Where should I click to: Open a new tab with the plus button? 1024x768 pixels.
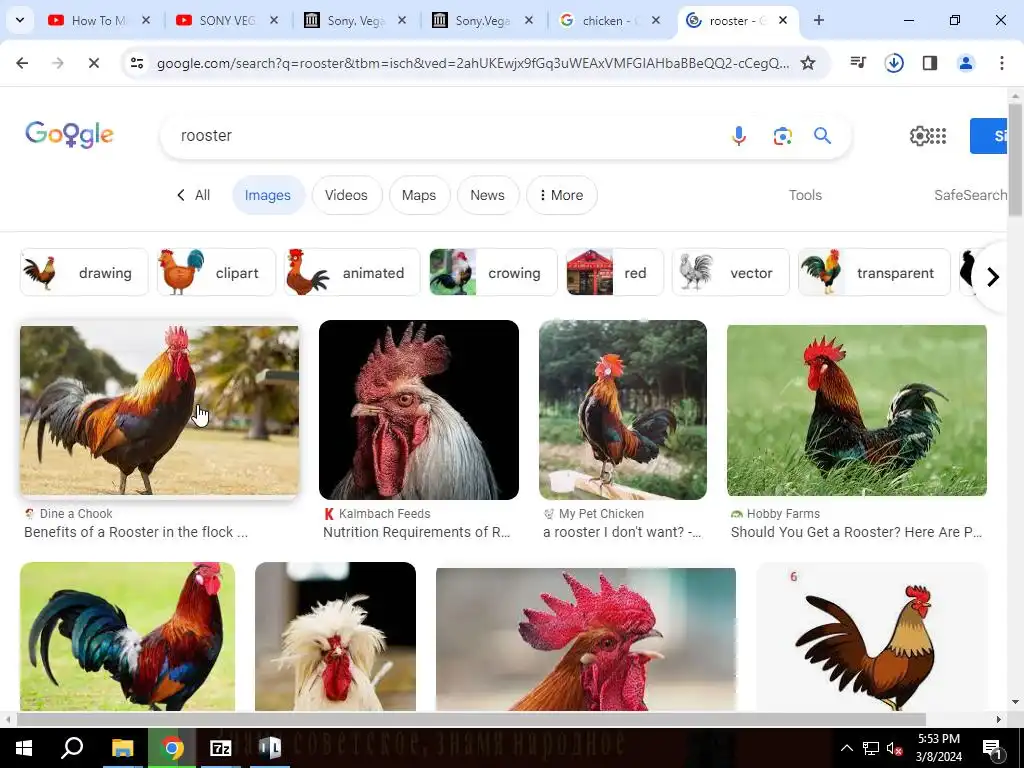818,20
